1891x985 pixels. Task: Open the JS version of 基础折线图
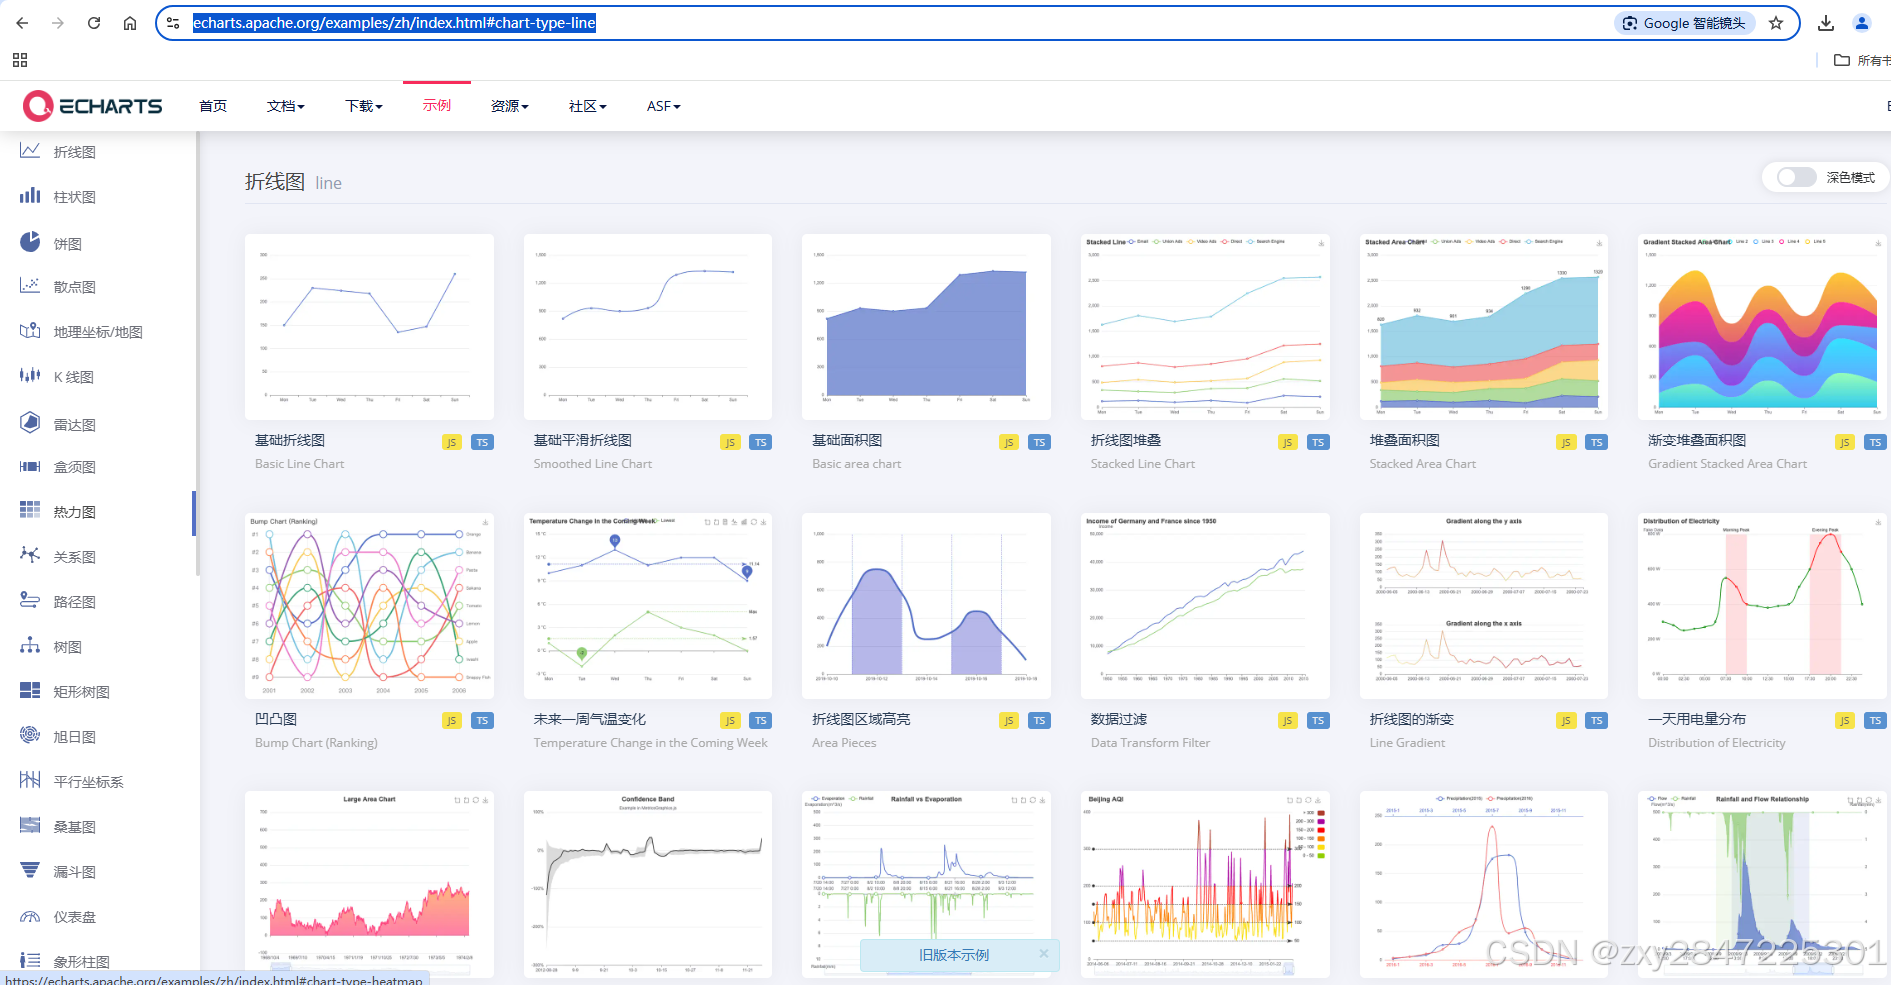click(x=452, y=441)
